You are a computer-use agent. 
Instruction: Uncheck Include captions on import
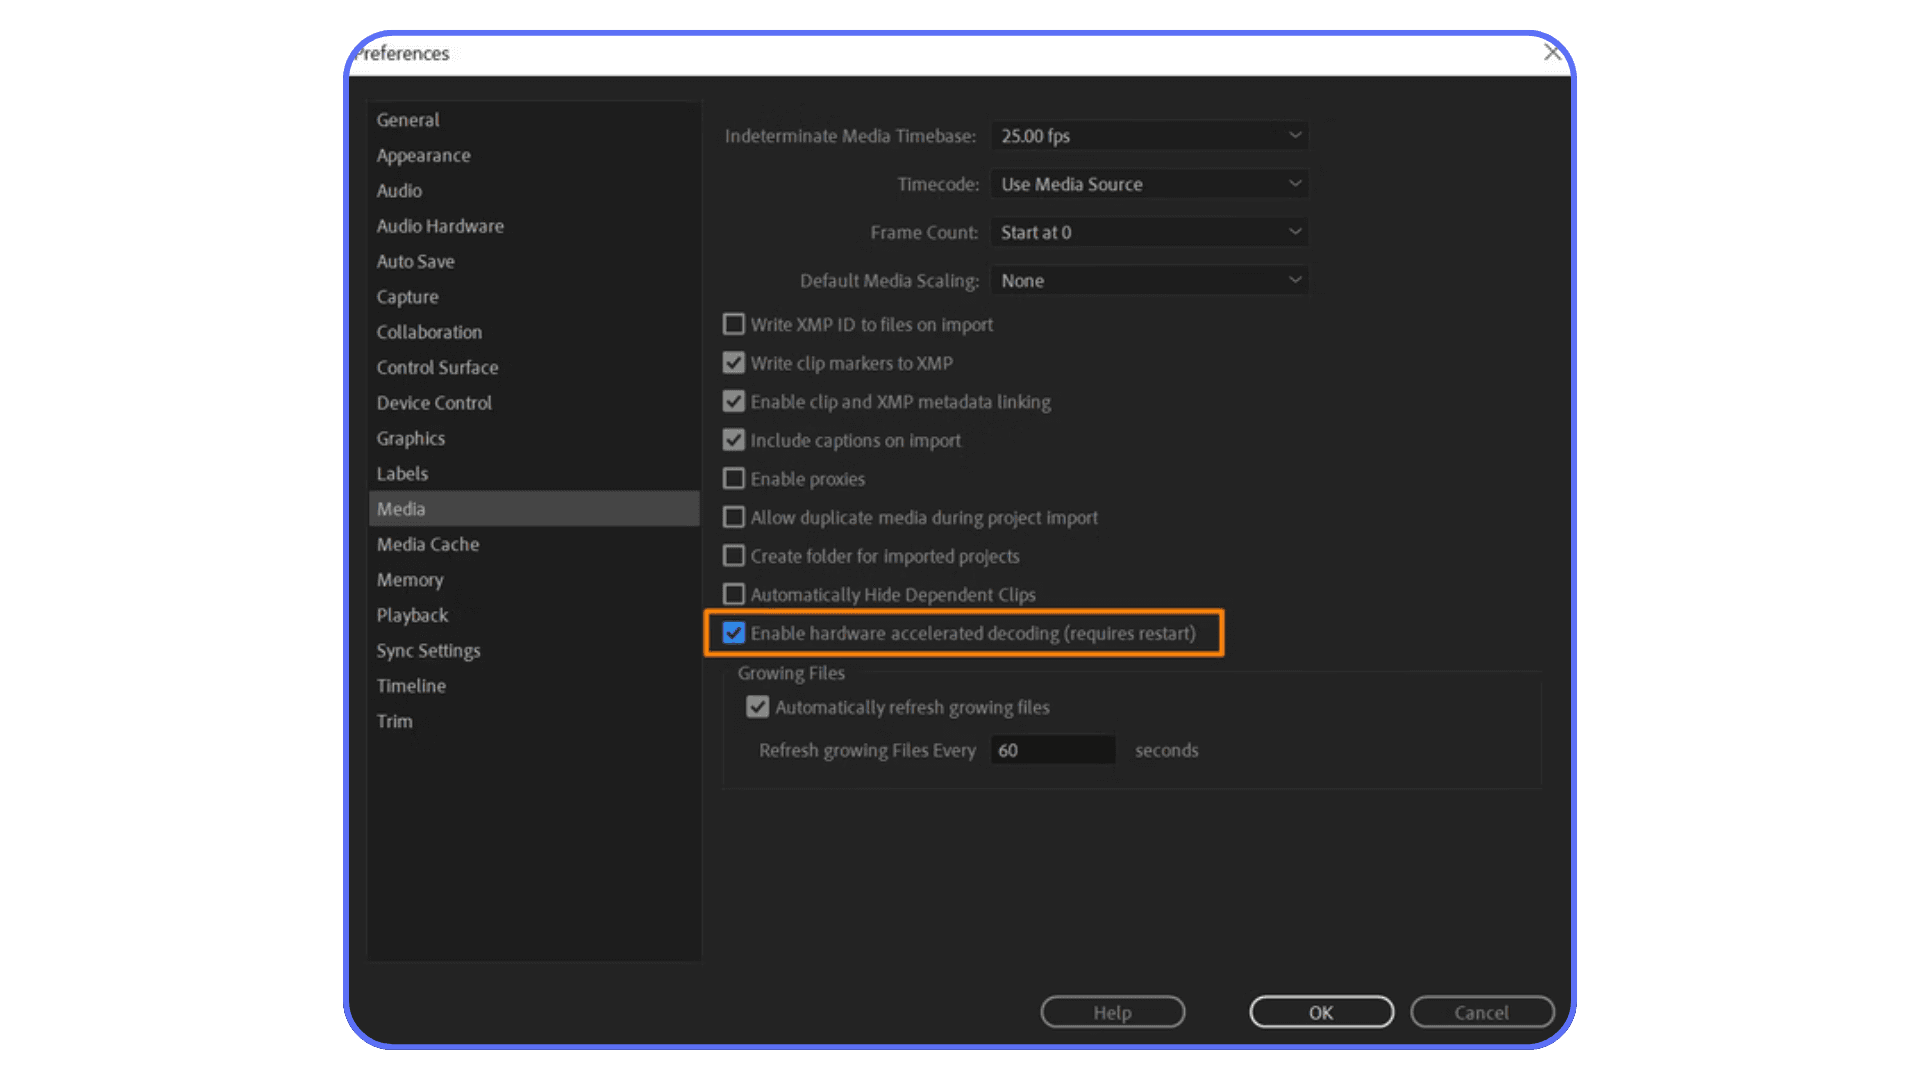tap(734, 440)
